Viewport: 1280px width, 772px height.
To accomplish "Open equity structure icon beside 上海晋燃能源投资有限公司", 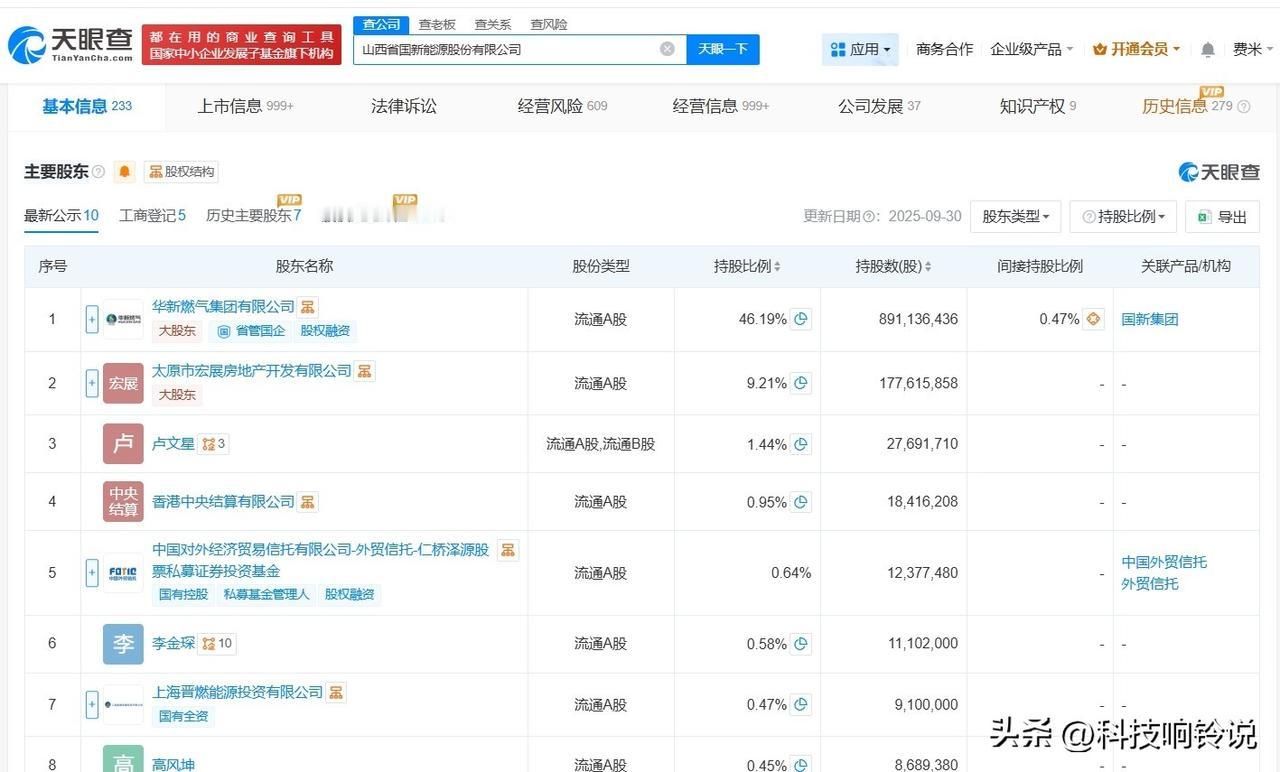I will coord(337,692).
